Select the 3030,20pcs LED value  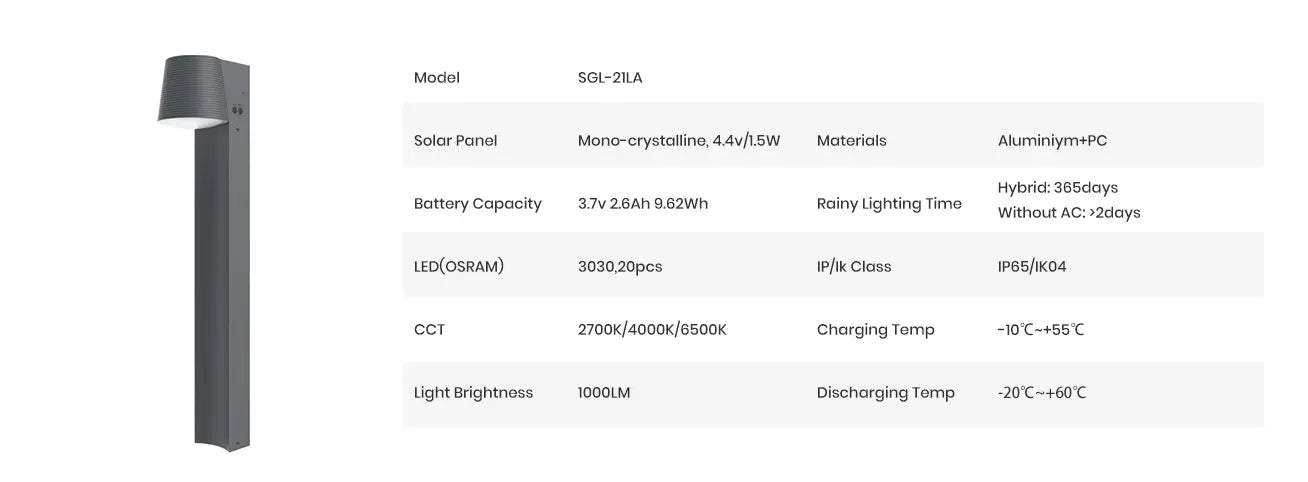[x=620, y=267]
